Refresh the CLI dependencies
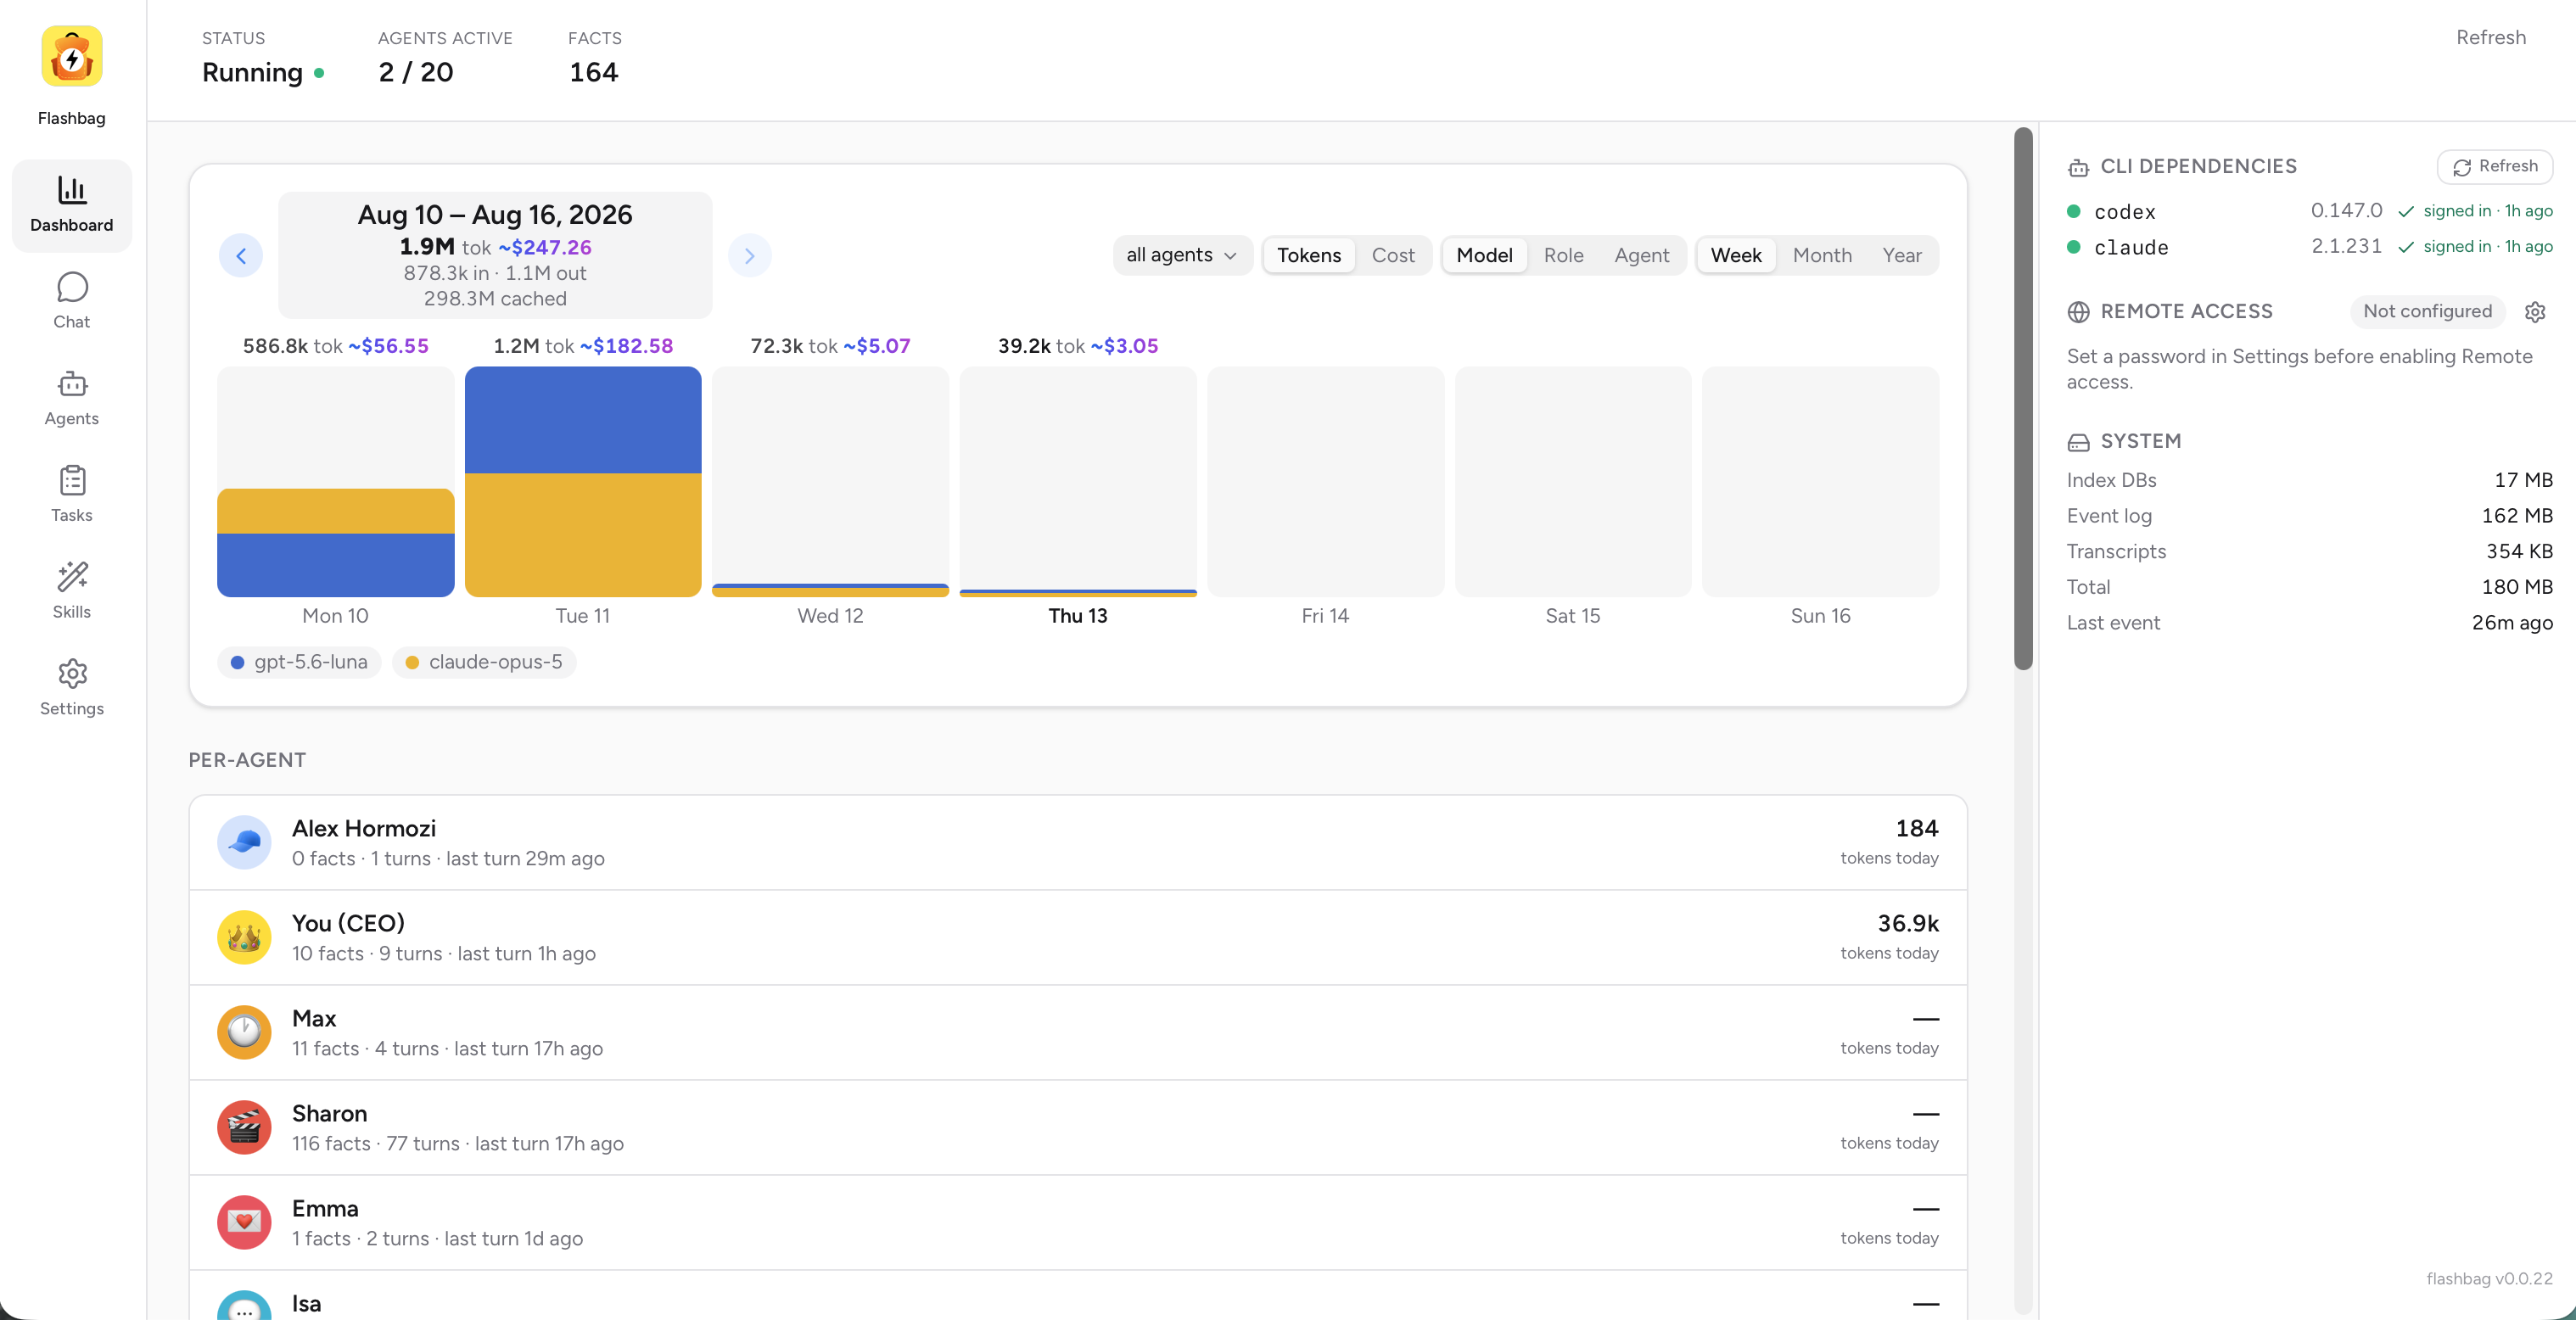Viewport: 2576px width, 1320px height. pos(2495,167)
